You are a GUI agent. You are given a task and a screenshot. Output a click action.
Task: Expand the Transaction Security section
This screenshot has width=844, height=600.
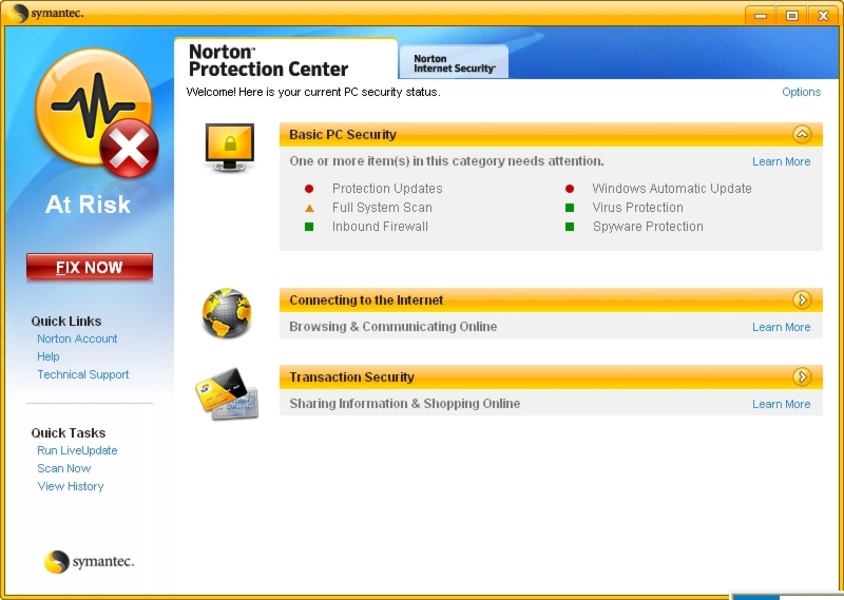click(x=802, y=377)
